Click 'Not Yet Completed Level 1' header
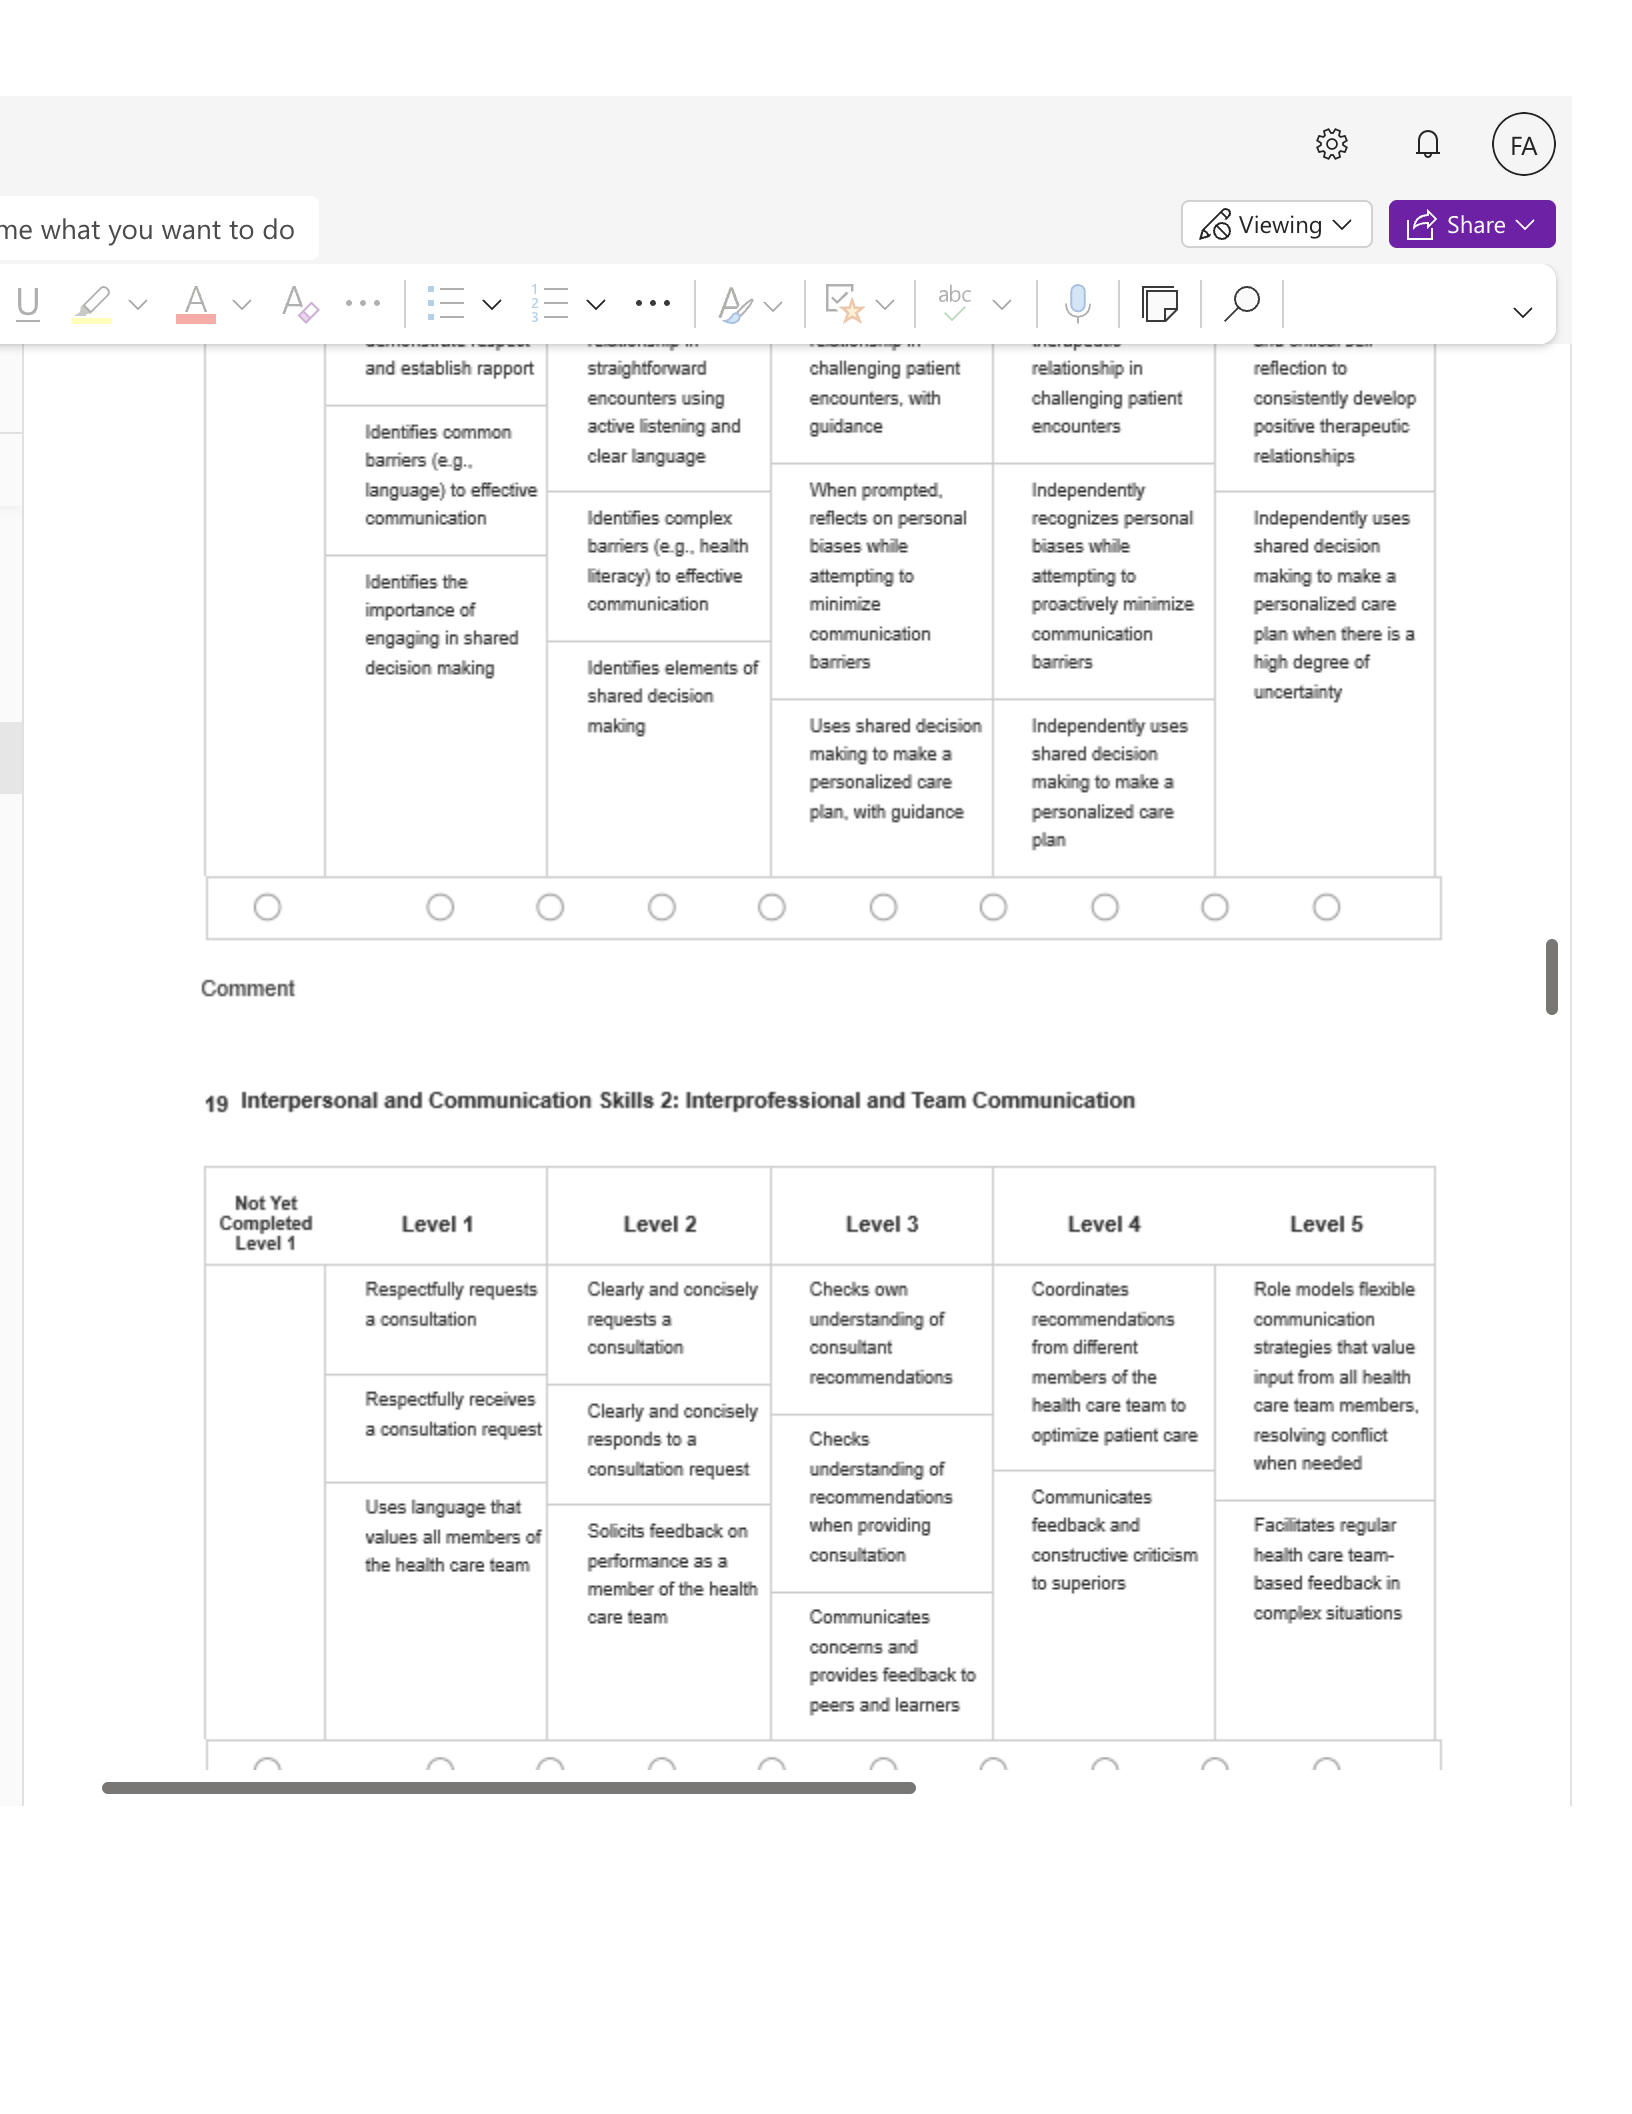Image resolution: width=1632 pixels, height=2114 pixels. [265, 1223]
